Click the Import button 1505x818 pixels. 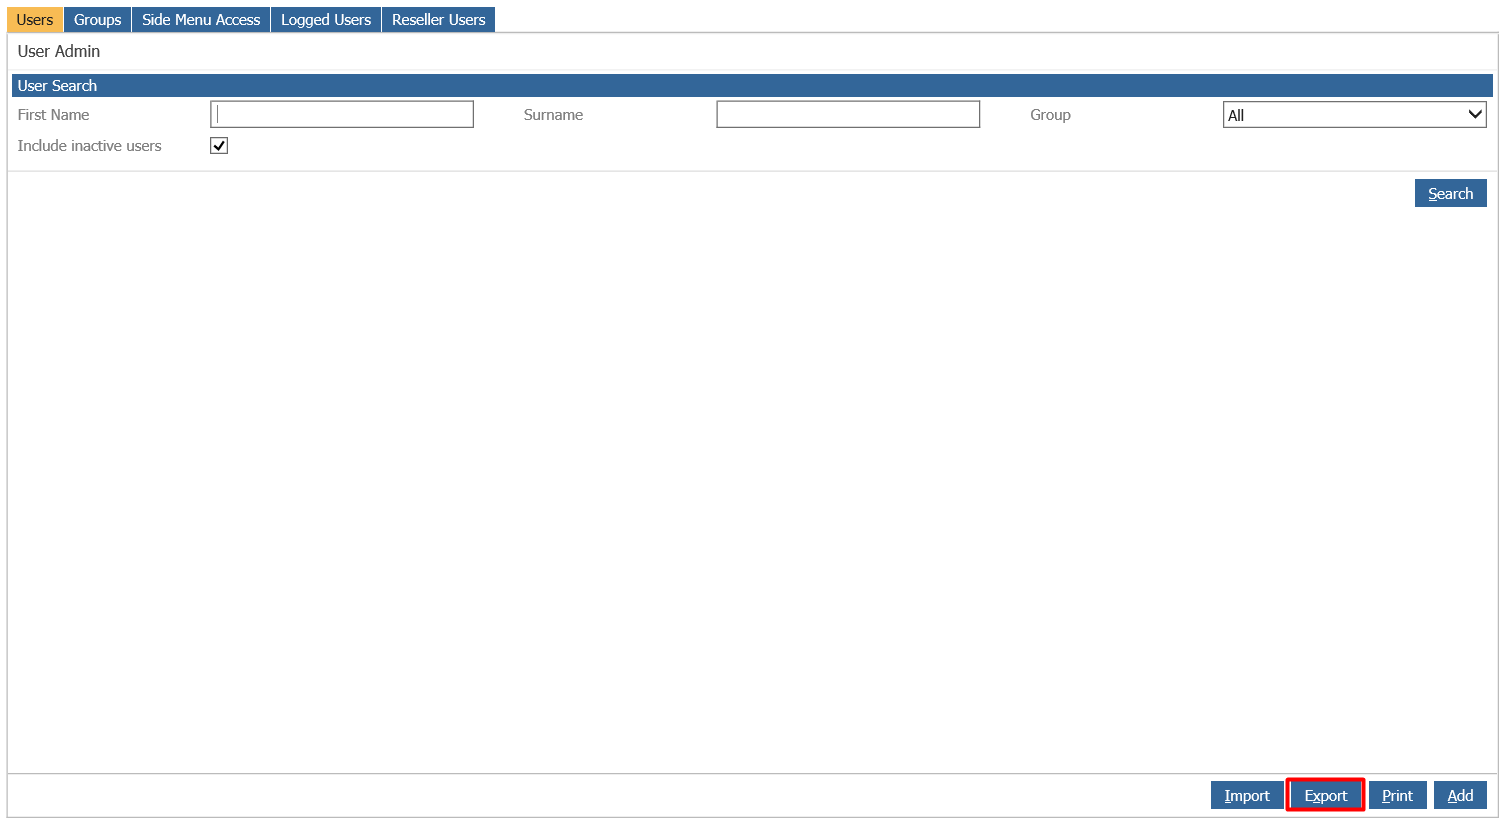click(1247, 795)
